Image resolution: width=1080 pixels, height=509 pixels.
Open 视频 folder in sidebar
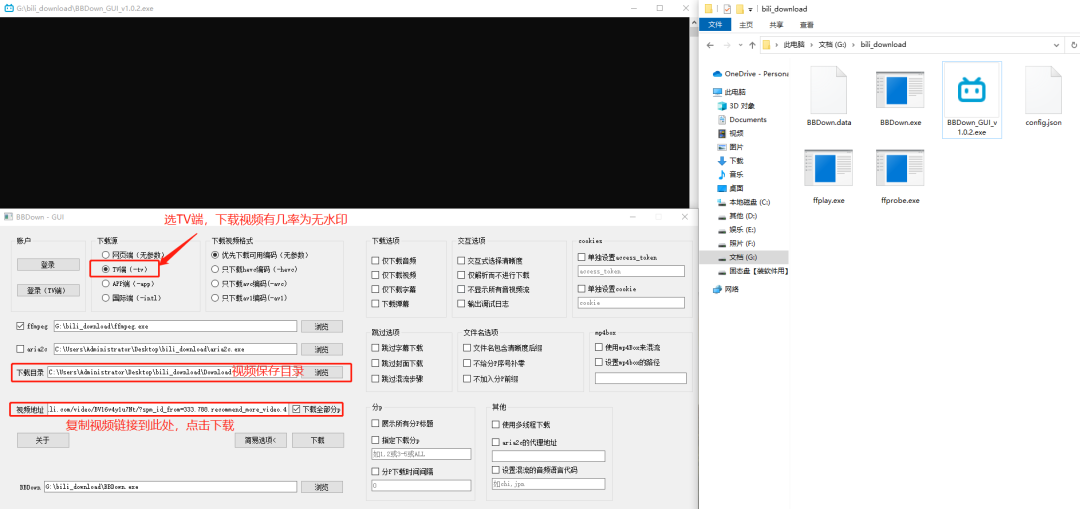click(730, 134)
